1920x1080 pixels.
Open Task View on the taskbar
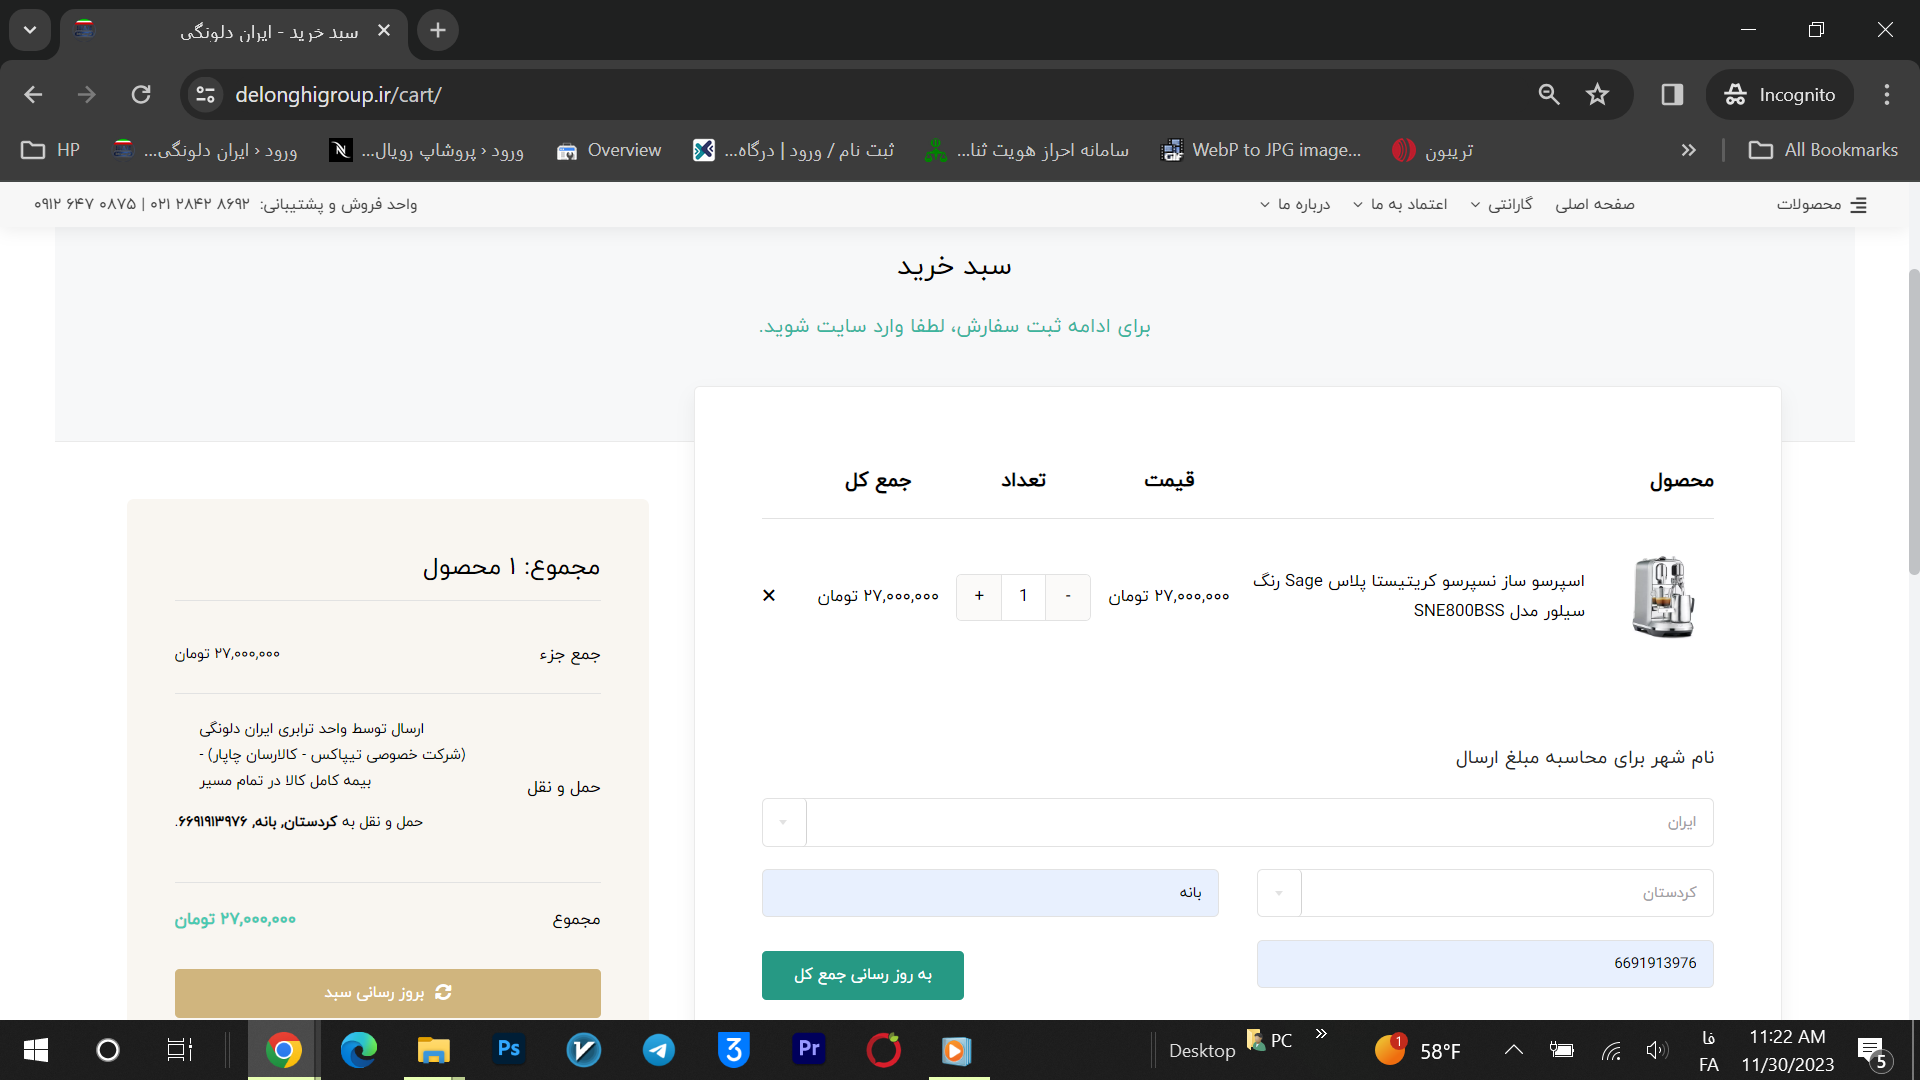(x=179, y=1050)
